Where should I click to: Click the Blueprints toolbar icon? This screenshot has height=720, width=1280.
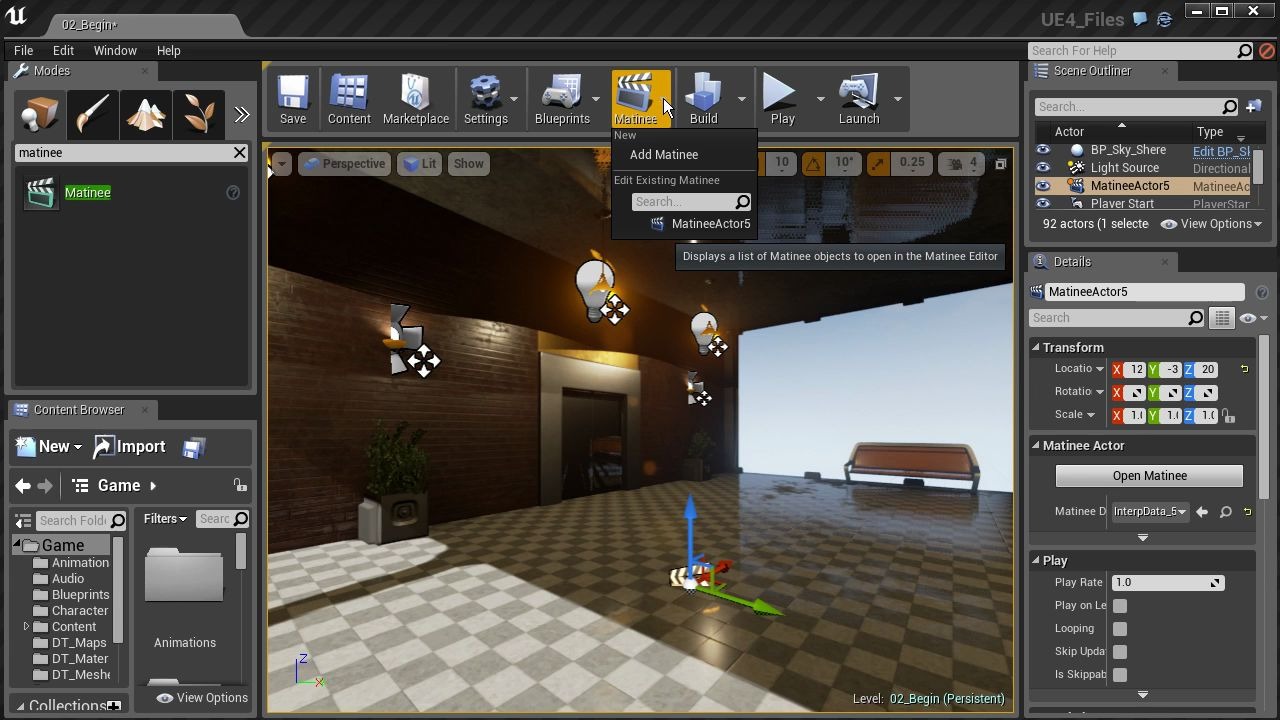[562, 99]
